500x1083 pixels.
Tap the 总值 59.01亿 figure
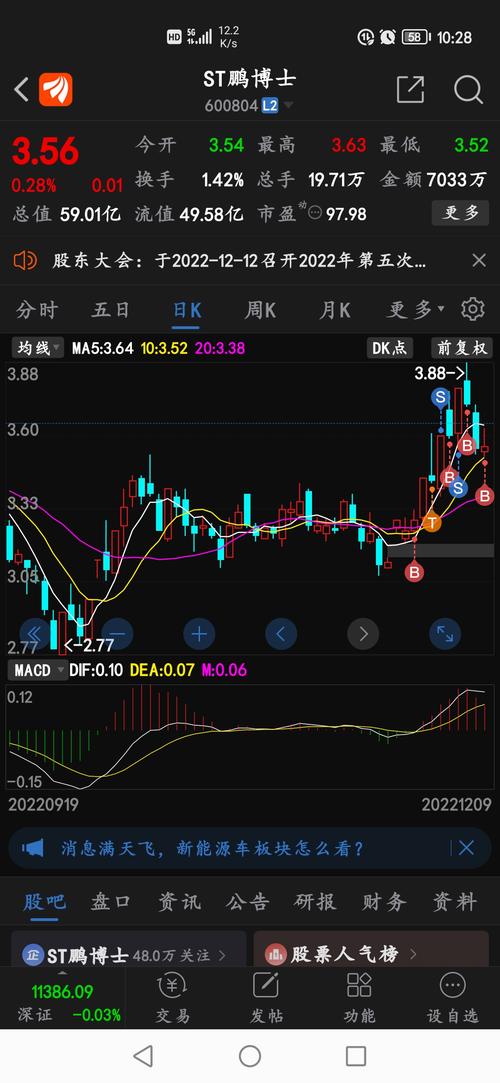point(66,213)
